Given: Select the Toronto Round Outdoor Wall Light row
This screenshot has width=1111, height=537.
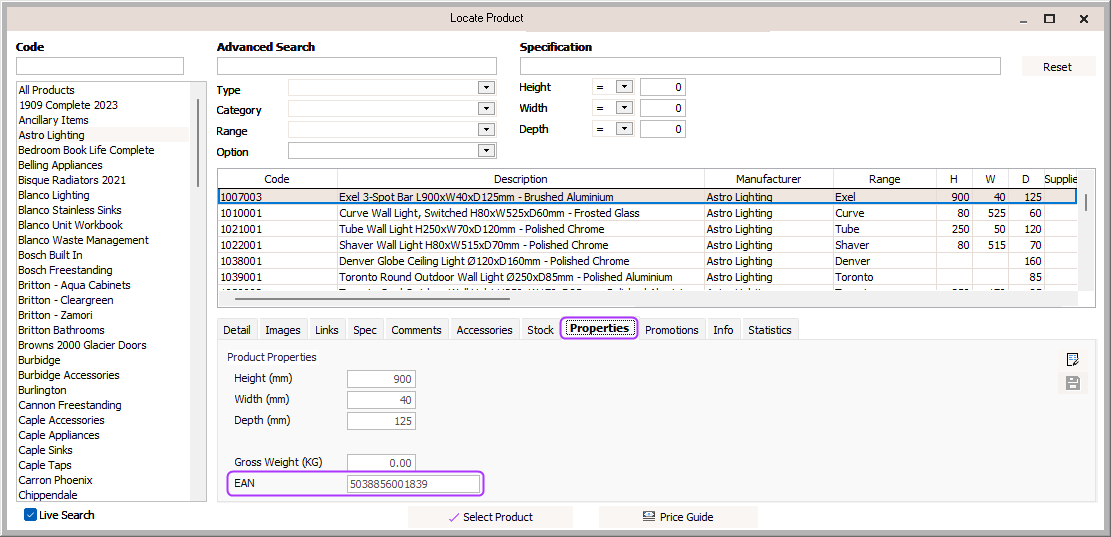Looking at the screenshot, I should tap(648, 276).
